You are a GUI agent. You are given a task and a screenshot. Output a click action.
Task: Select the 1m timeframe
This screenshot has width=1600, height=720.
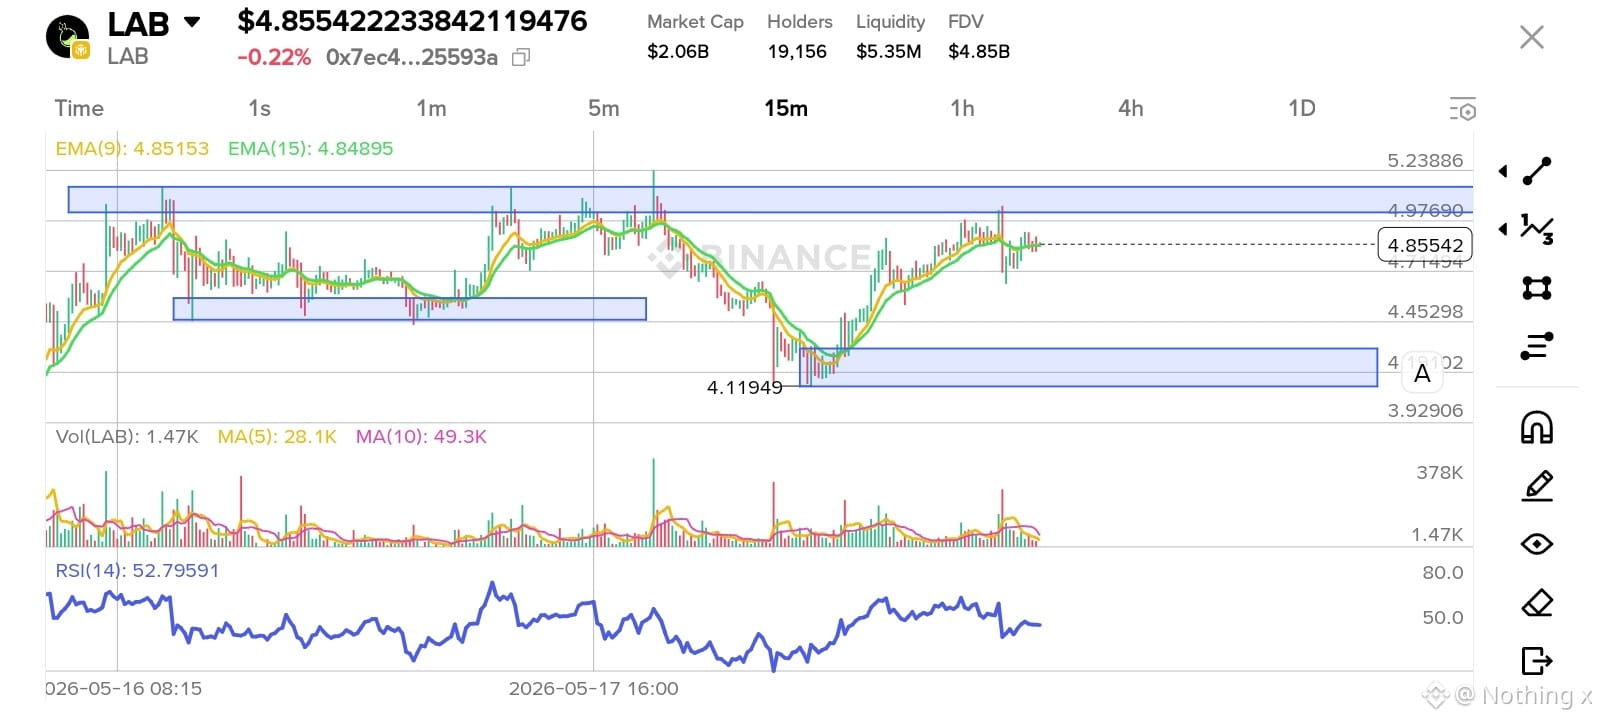[x=431, y=108]
